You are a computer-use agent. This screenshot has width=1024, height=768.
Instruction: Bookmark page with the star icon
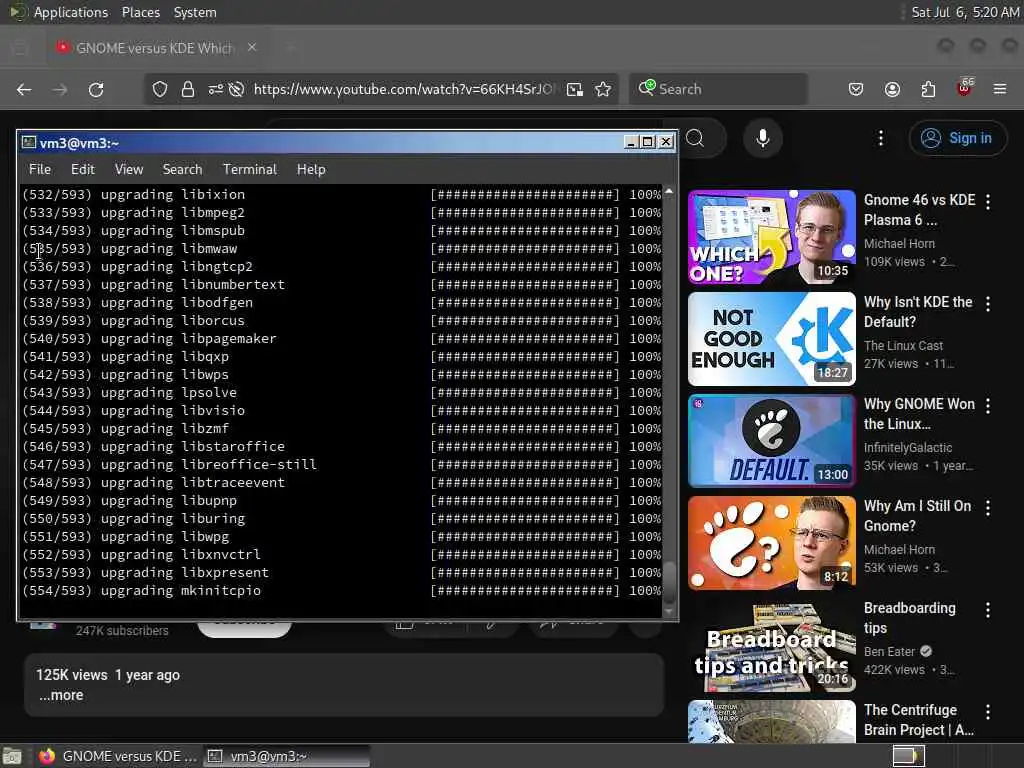[x=603, y=89]
